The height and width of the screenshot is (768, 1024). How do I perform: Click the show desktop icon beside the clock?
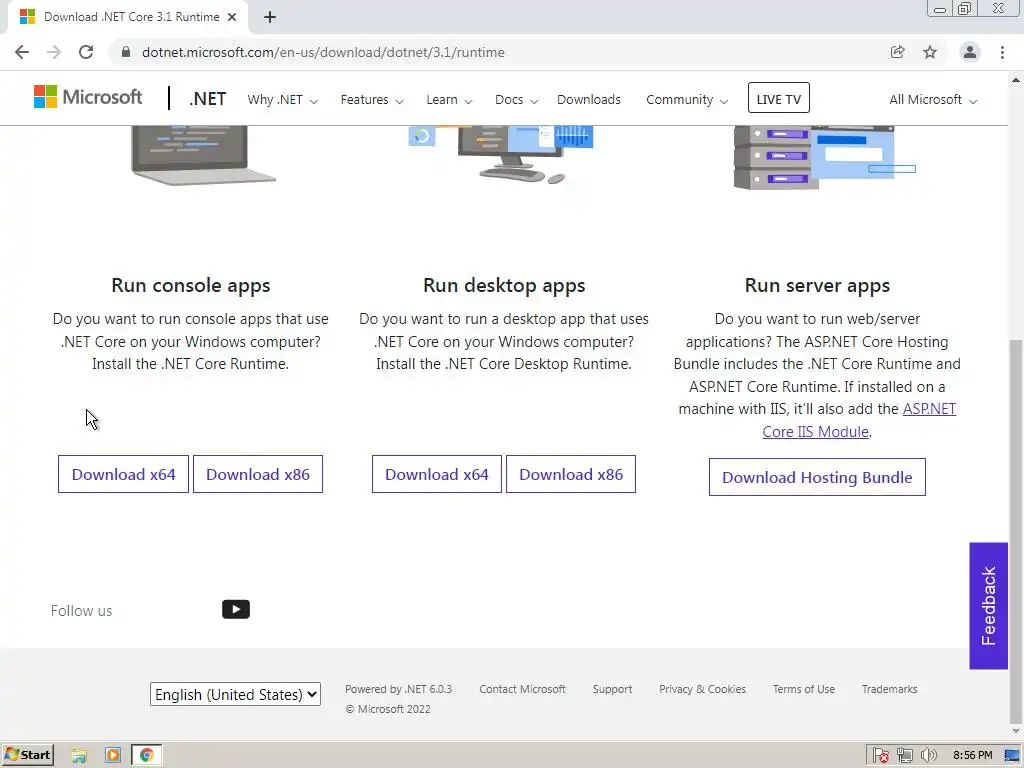click(1013, 756)
